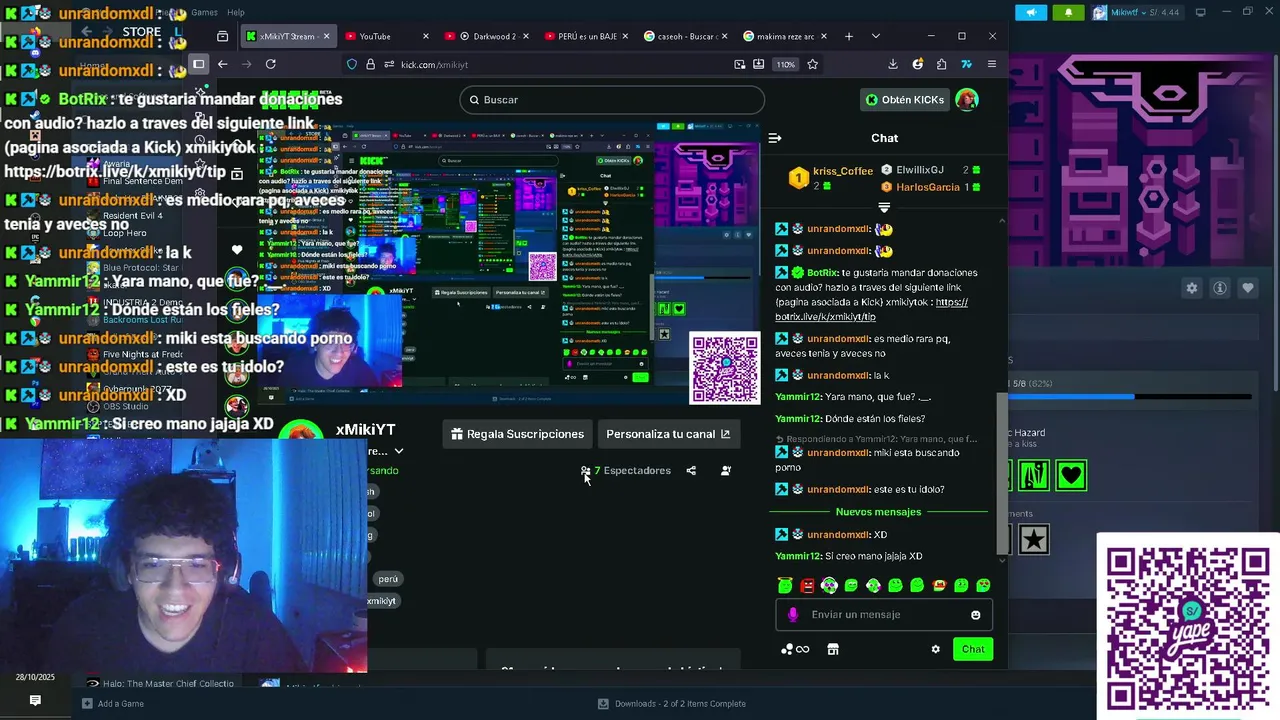Bookmark this page with star icon
1280x720 pixels.
[x=813, y=64]
